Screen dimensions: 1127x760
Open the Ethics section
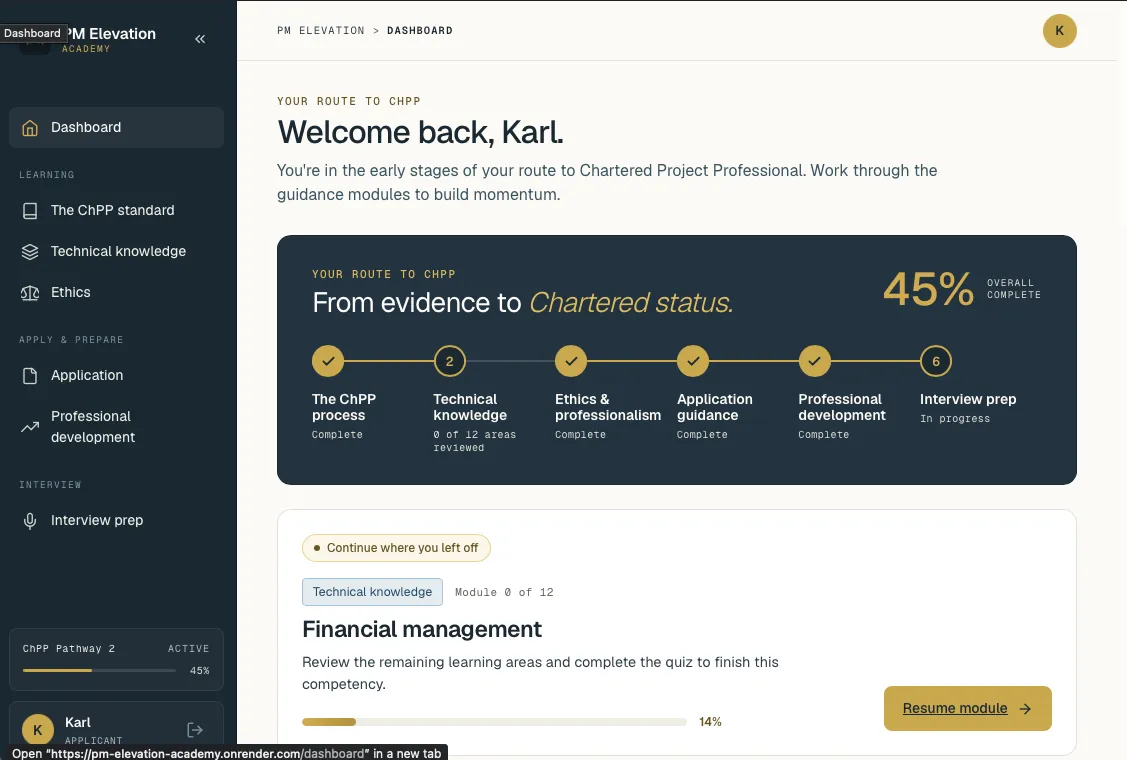pos(116,293)
